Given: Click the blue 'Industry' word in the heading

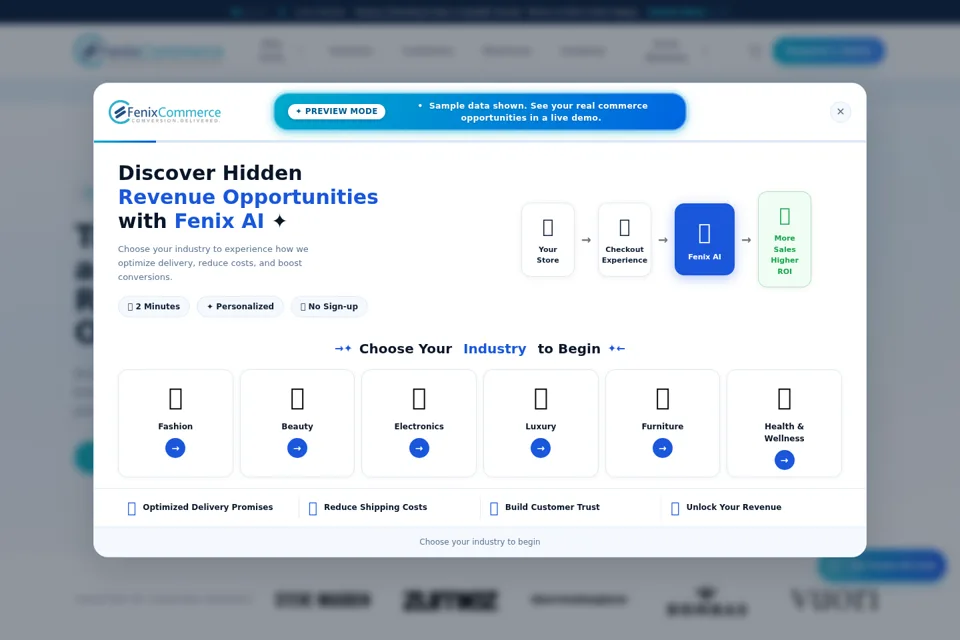Looking at the screenshot, I should 495,348.
